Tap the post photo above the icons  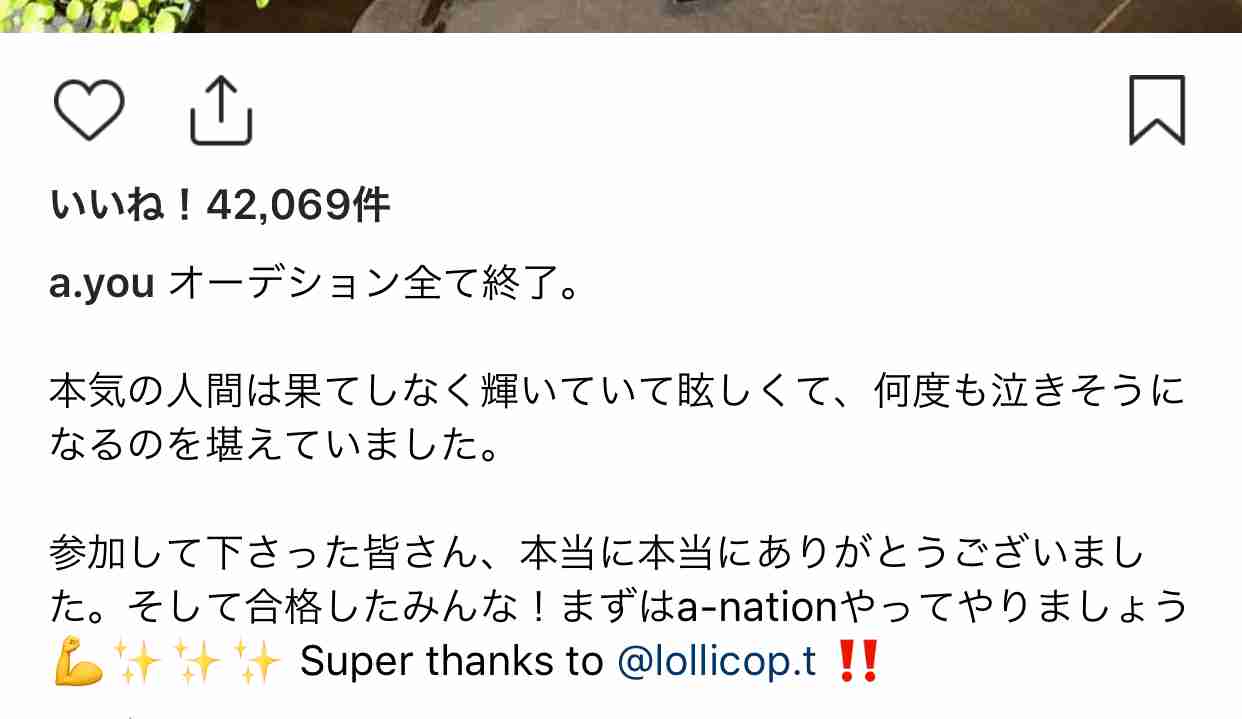(x=621, y=16)
